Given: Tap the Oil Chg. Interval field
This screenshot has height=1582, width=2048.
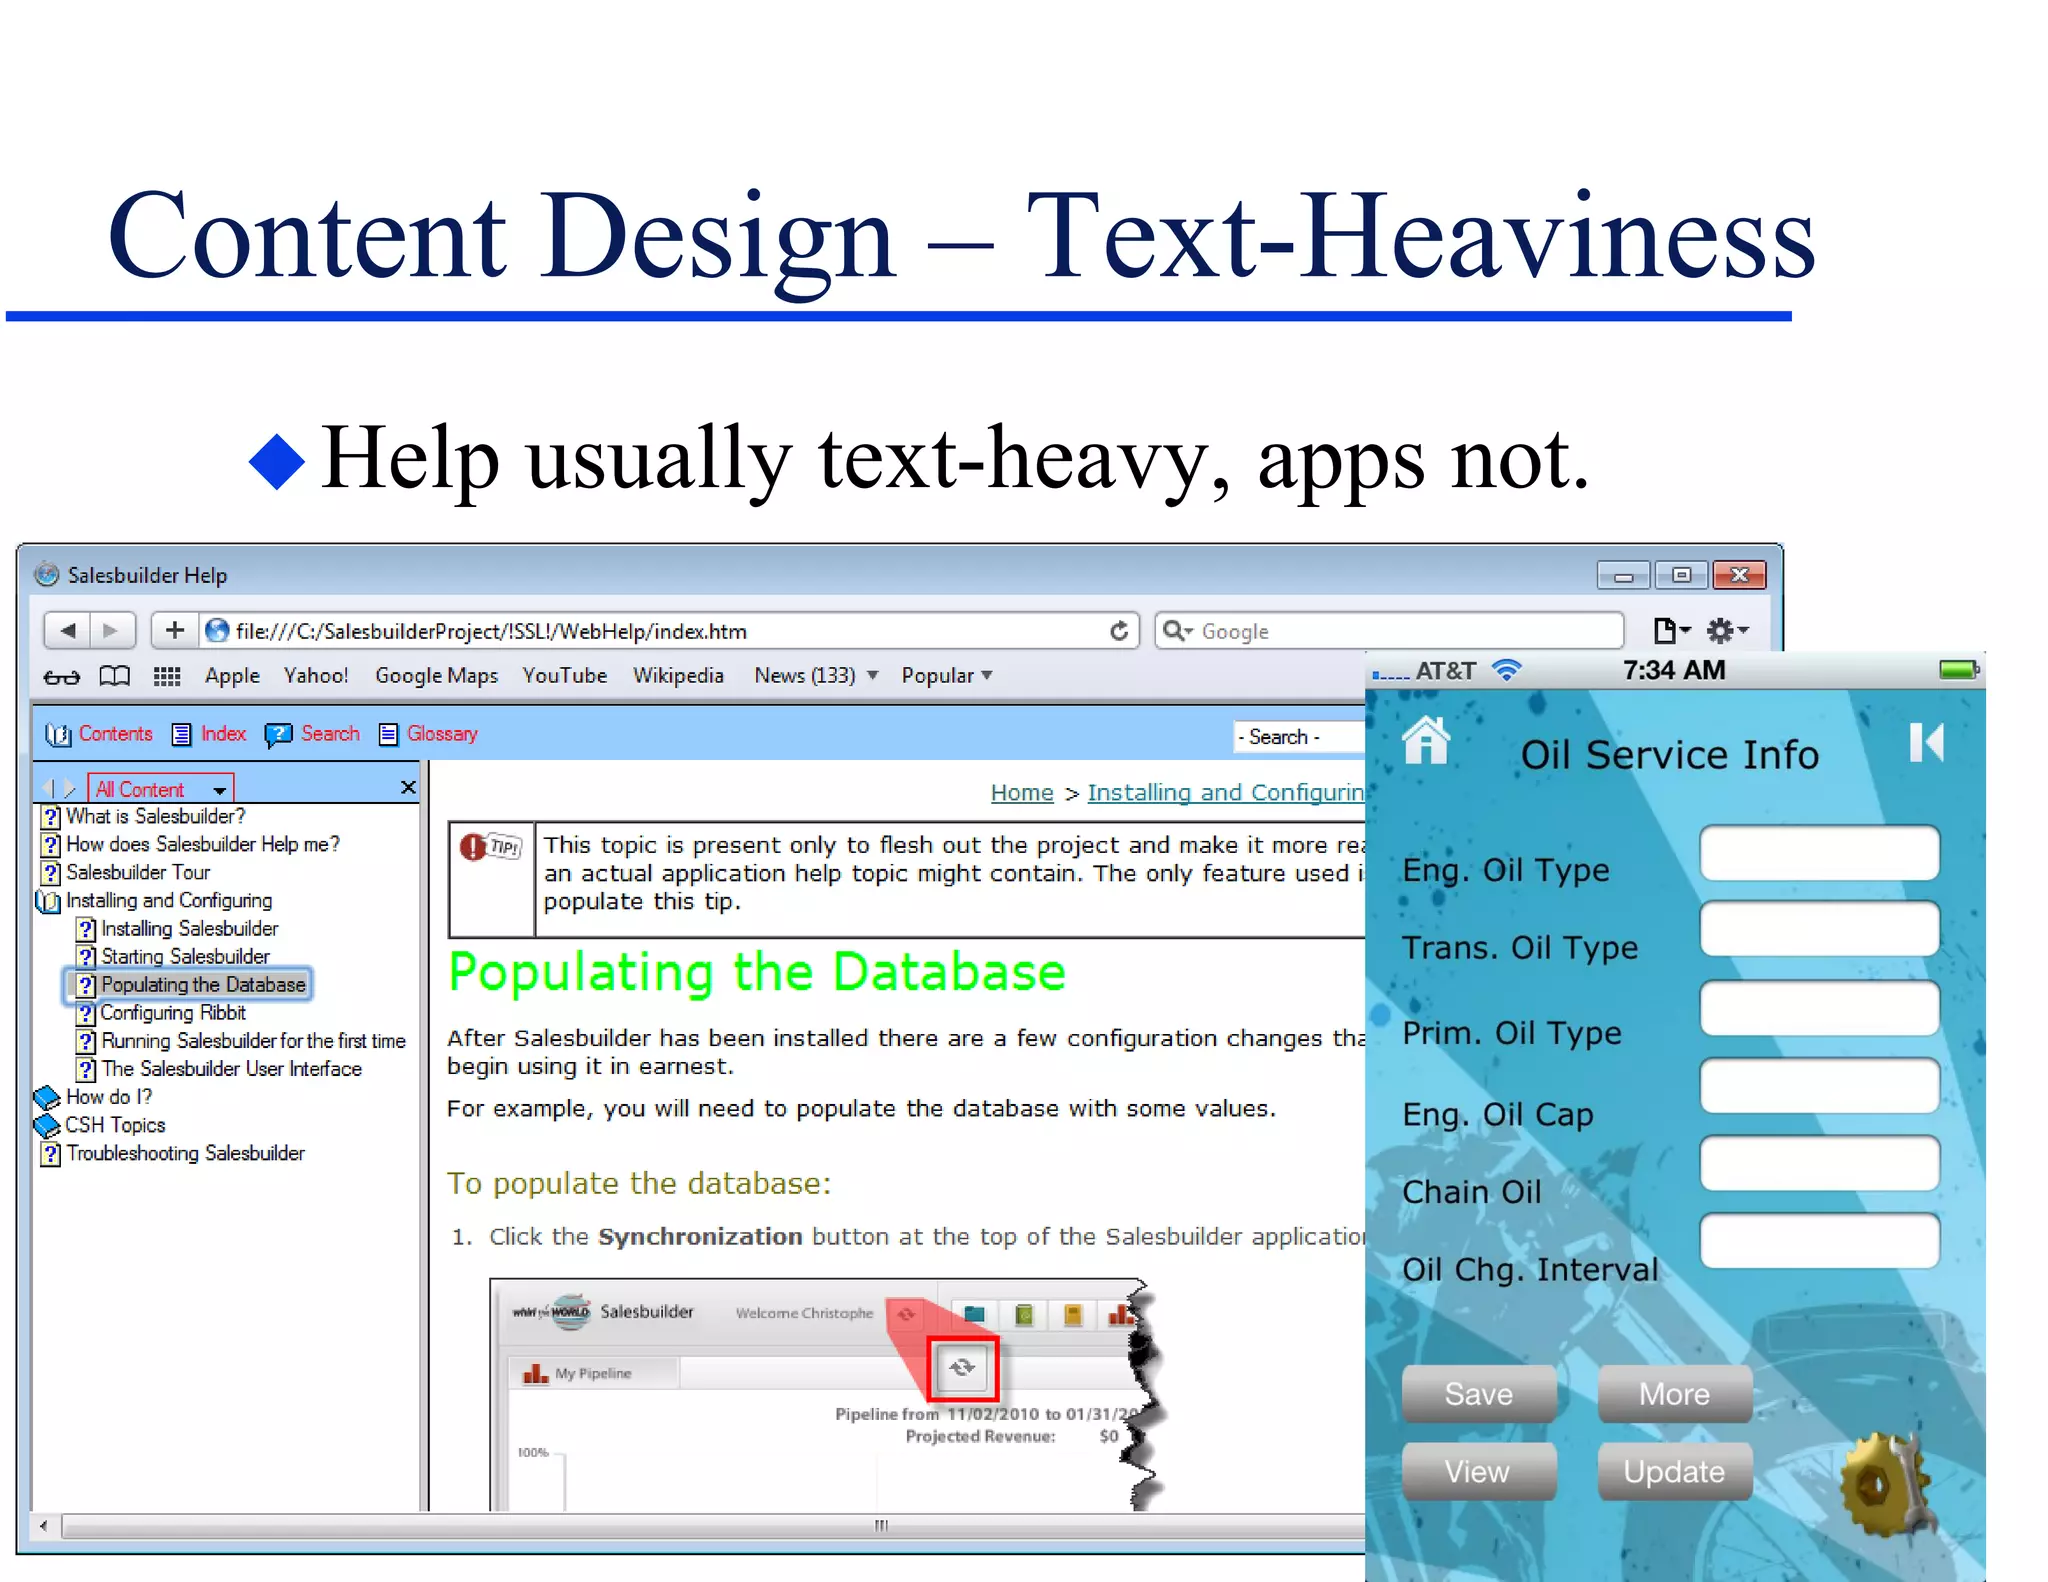Looking at the screenshot, I should [1819, 1241].
